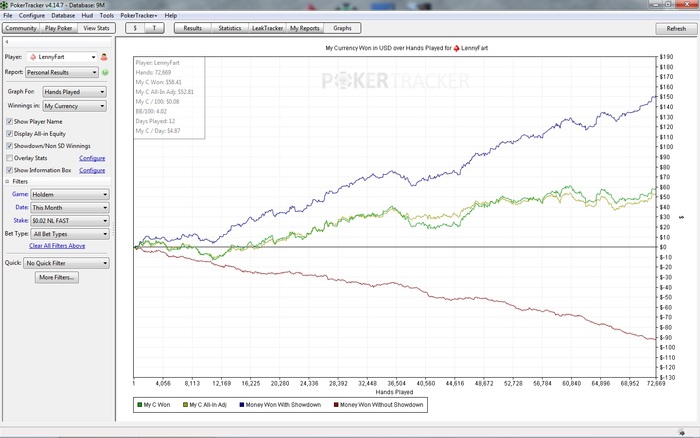The width and height of the screenshot is (700, 438).
Task: Click the yellow My C All-In Adj swatch
Action: [x=185, y=405]
